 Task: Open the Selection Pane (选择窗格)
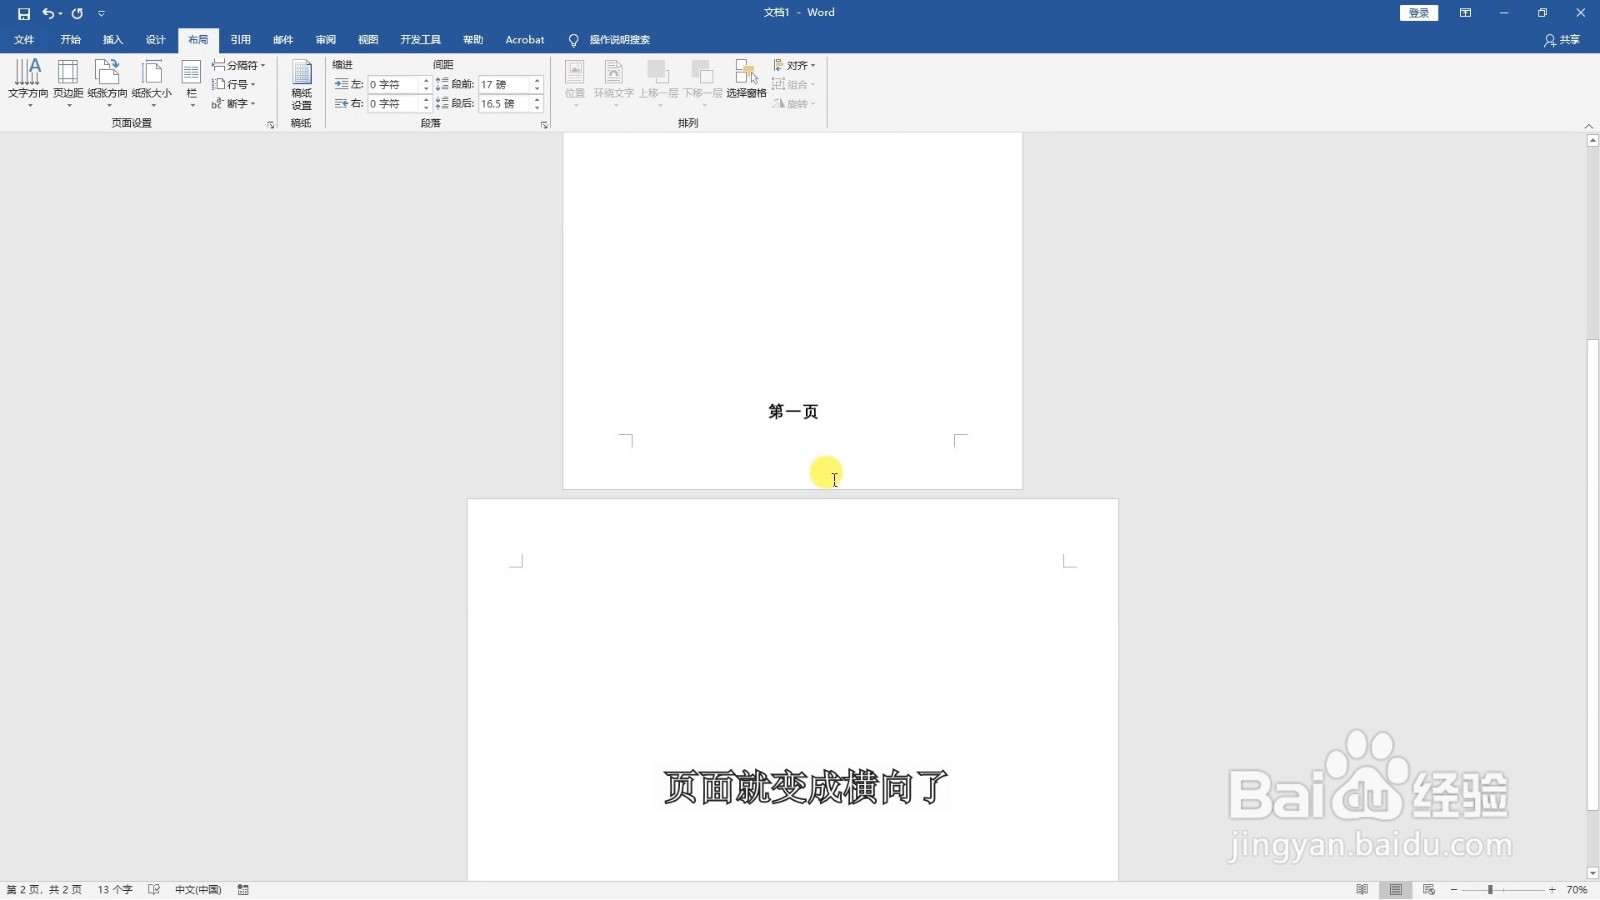click(746, 80)
